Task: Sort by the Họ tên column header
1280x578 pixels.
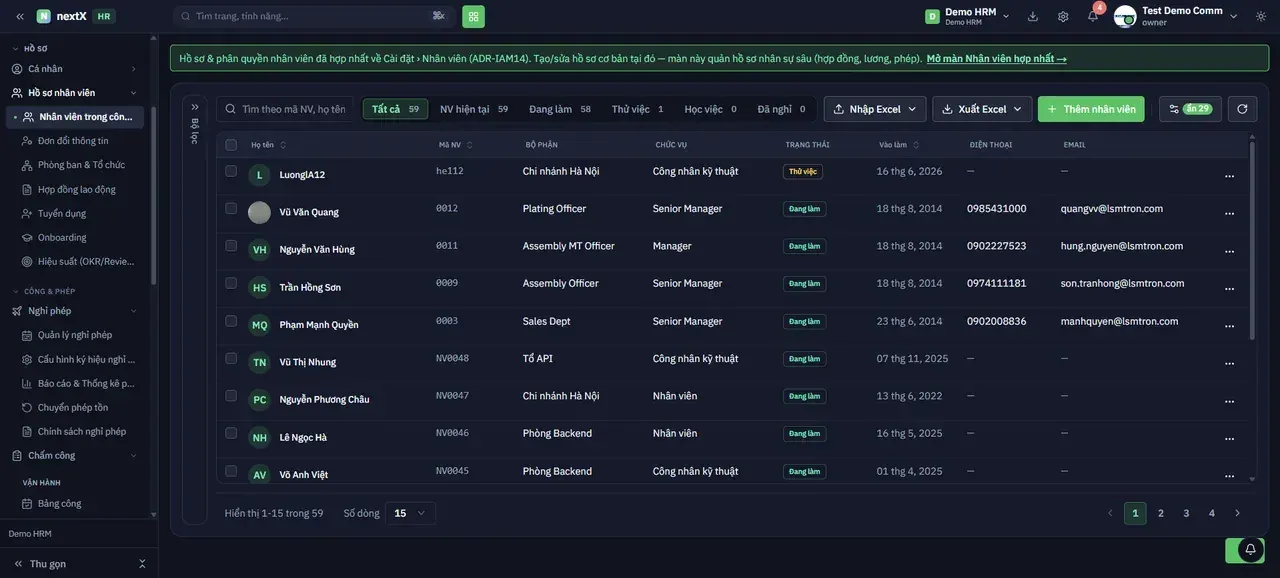Action: [268, 145]
